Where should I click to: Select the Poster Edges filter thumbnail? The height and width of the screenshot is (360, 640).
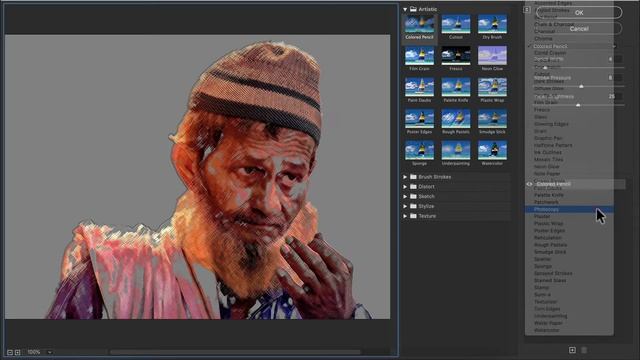point(419,119)
